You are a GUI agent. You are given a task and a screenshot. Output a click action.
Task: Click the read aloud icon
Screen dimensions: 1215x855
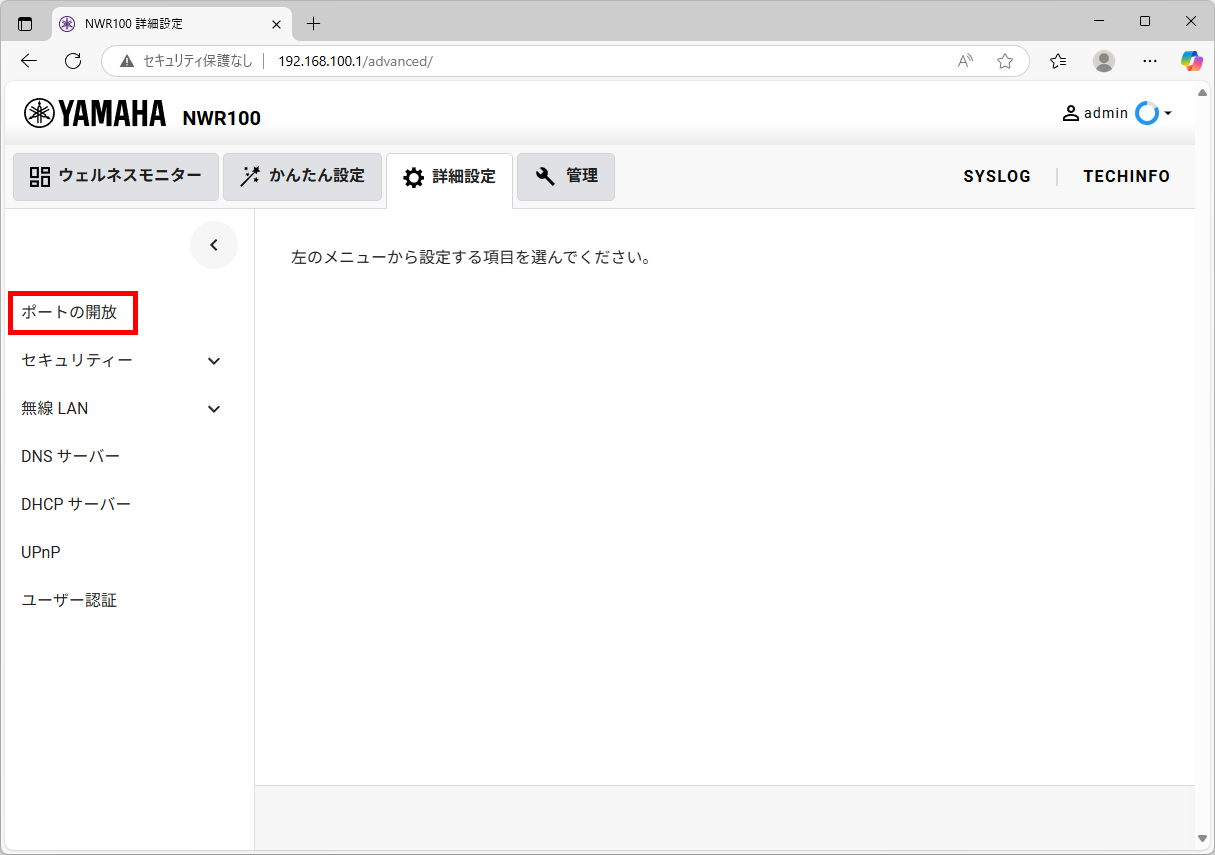pyautogui.click(x=965, y=61)
